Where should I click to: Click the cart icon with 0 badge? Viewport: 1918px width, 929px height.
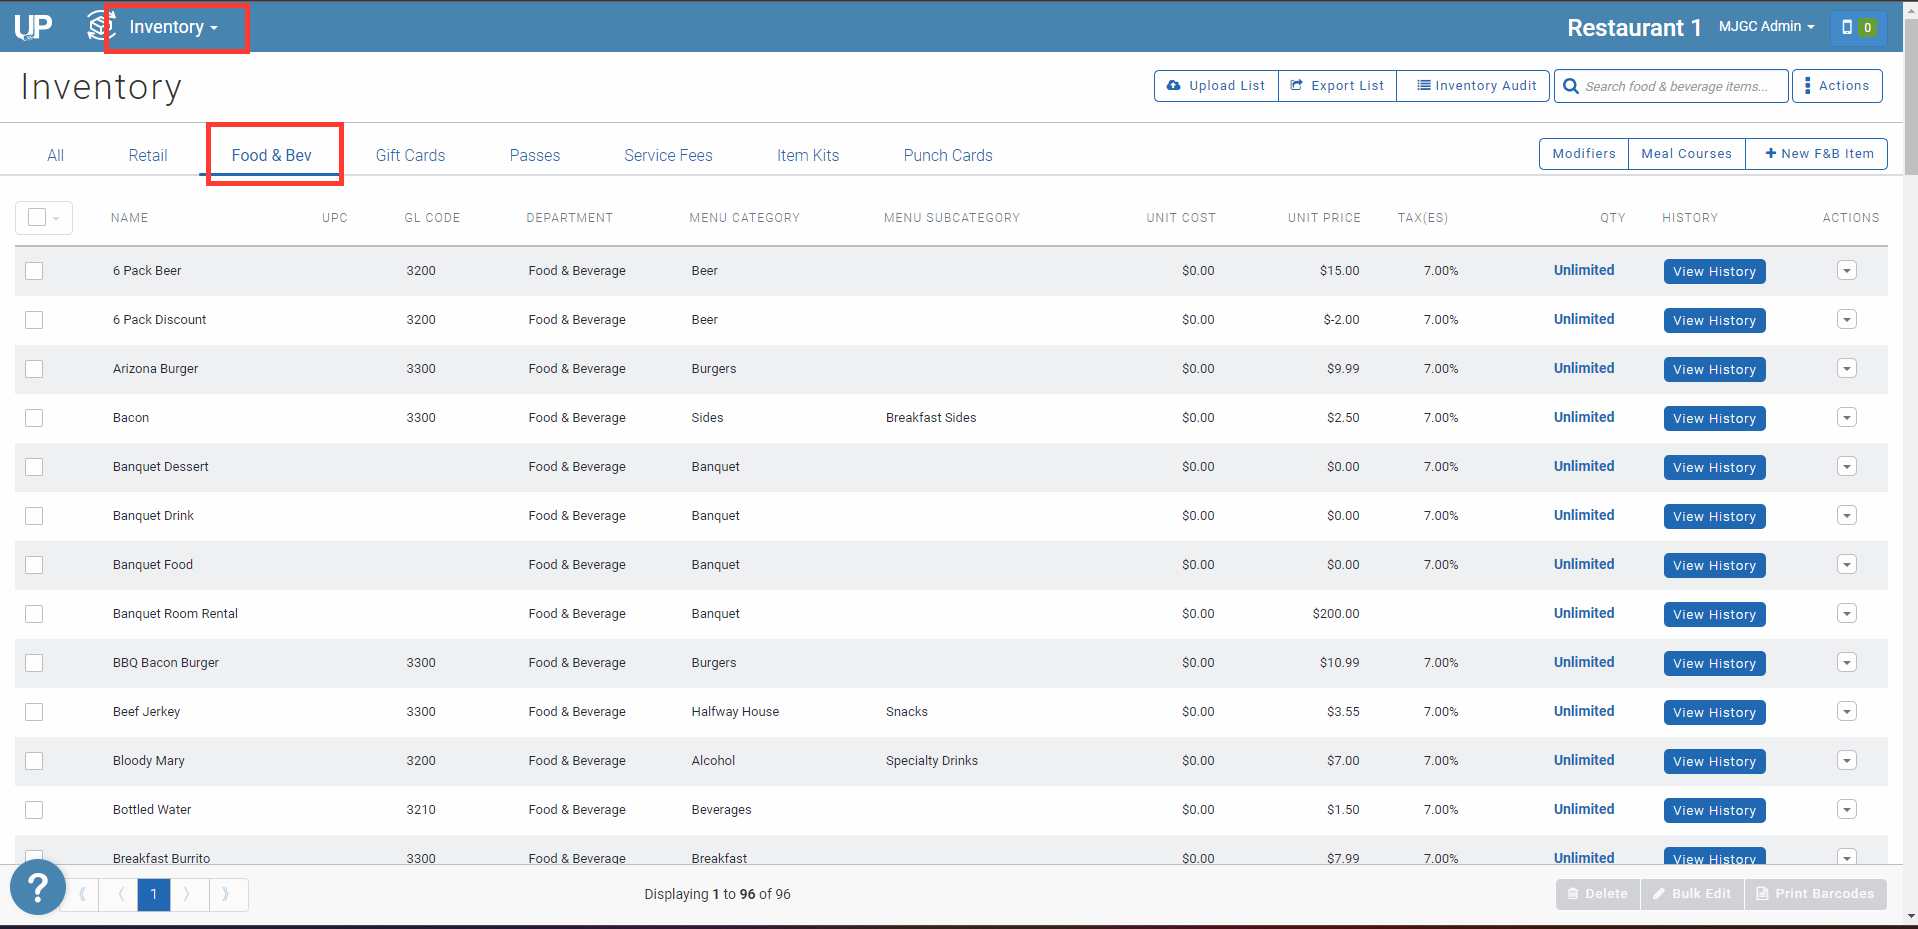(1857, 27)
